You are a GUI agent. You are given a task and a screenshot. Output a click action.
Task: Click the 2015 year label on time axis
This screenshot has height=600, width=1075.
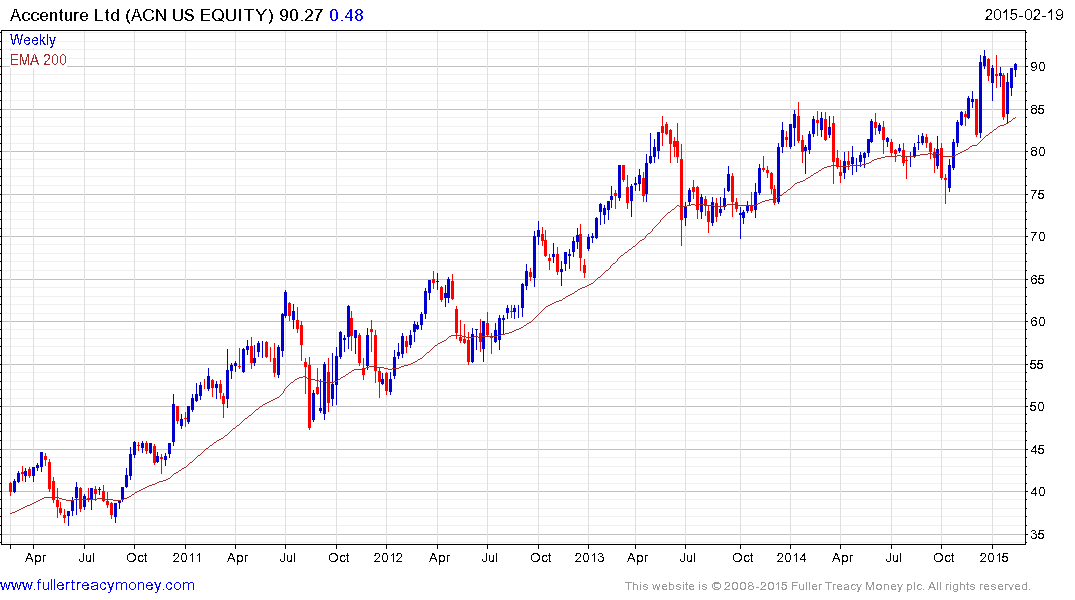pyautogui.click(x=993, y=557)
